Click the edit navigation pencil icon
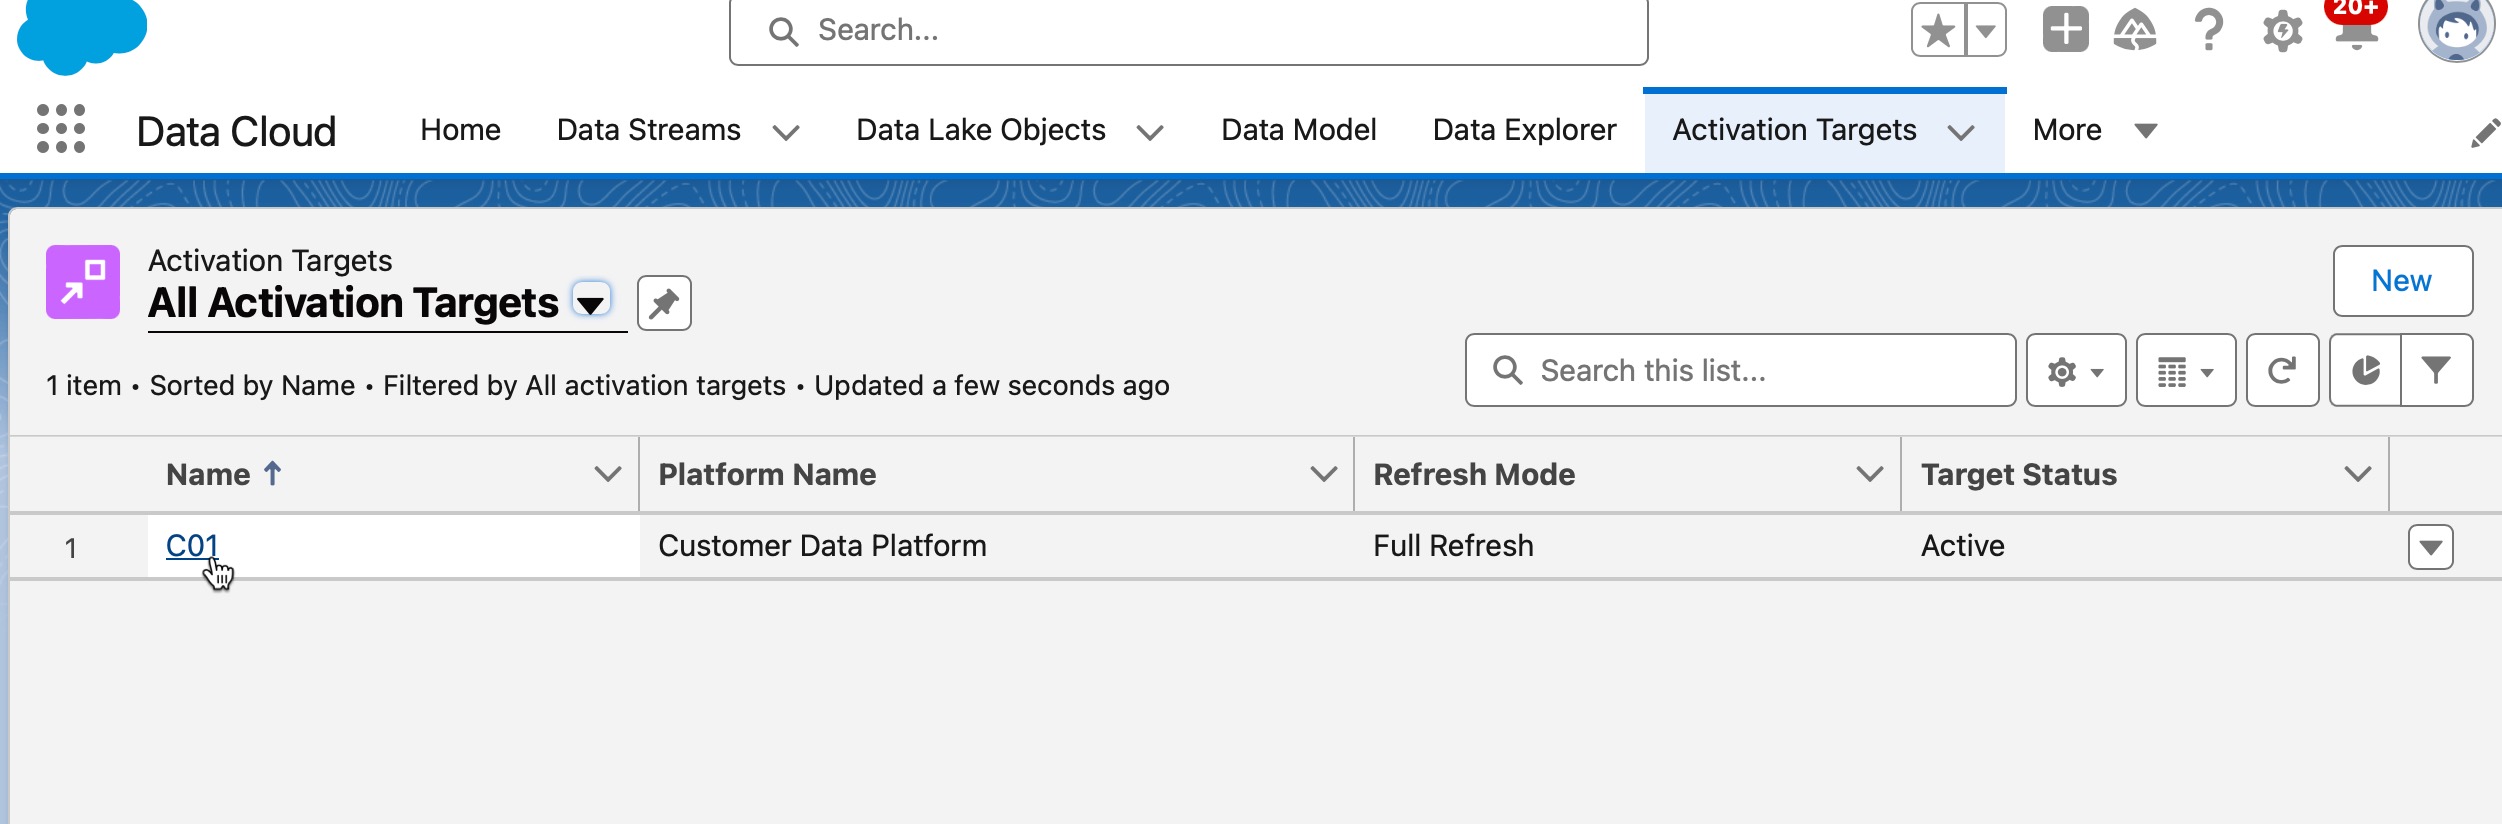The image size is (2502, 824). point(2484,133)
